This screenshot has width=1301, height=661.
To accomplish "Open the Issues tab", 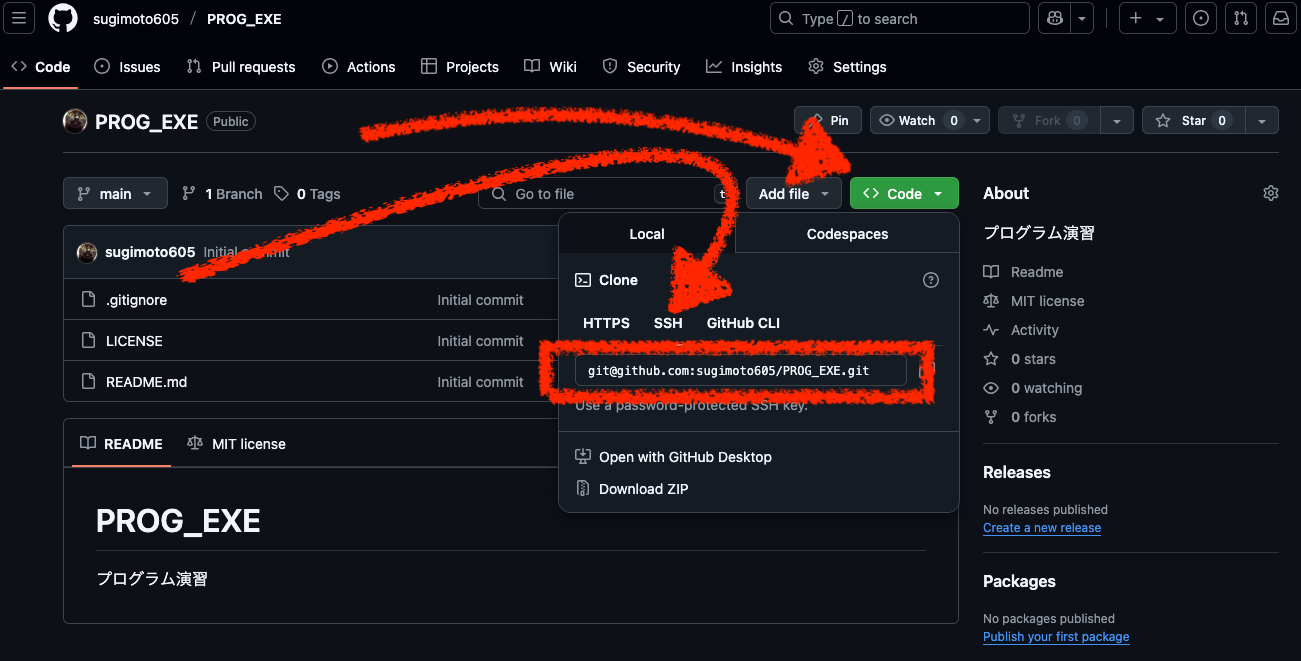I will click(127, 67).
